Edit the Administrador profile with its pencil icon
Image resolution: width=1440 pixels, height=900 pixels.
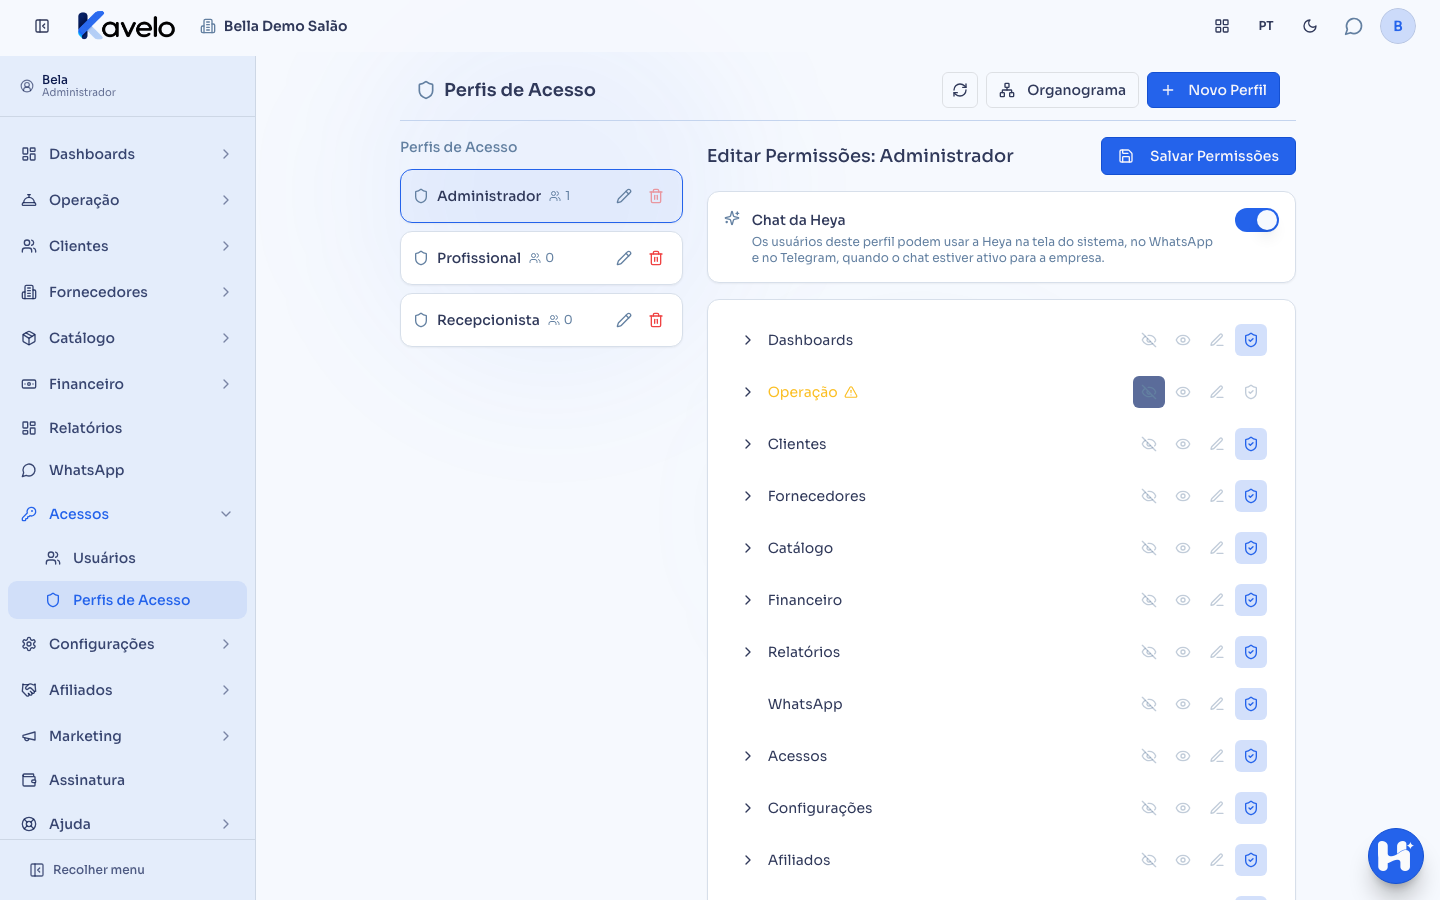coord(624,196)
